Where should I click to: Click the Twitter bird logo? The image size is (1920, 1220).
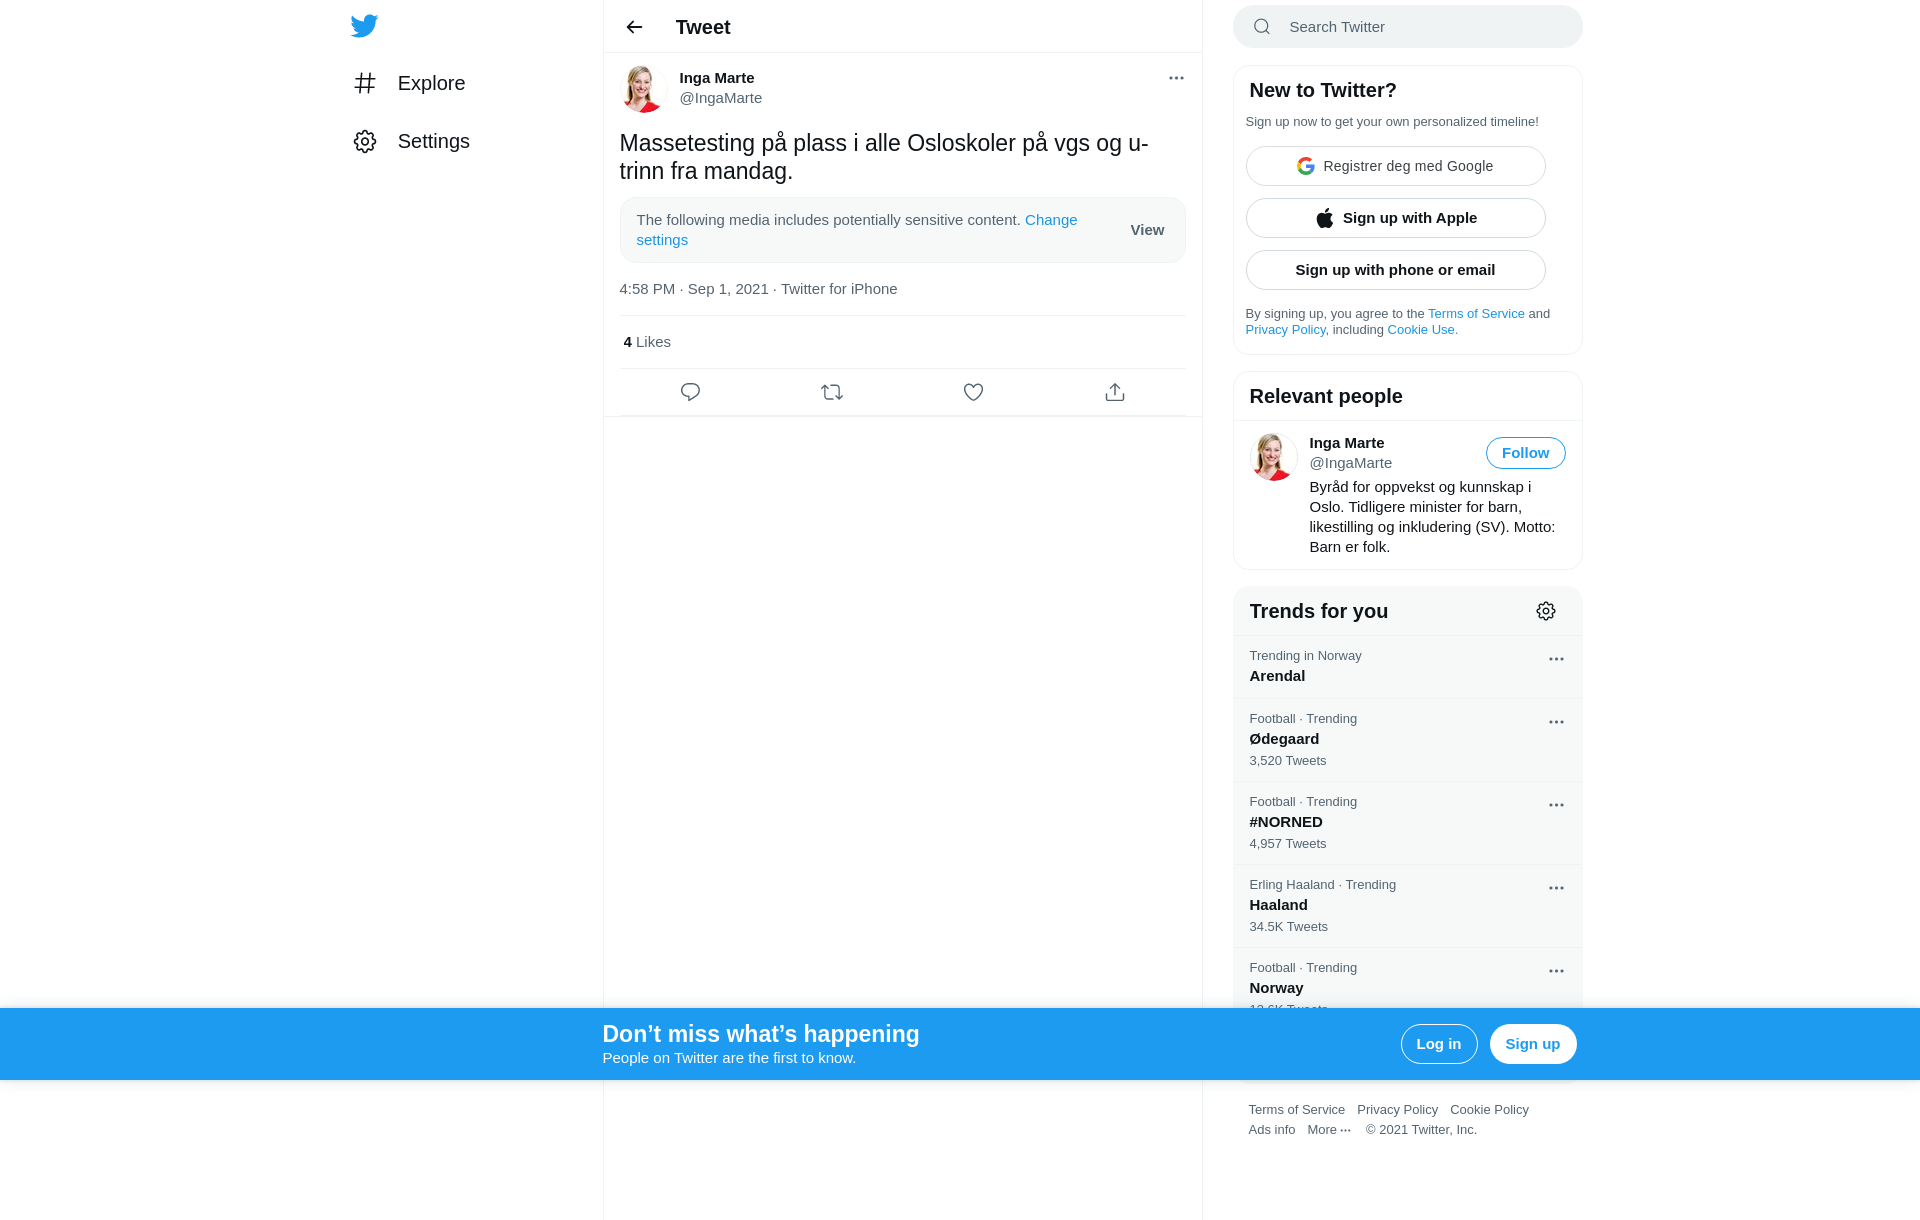coord(364,26)
